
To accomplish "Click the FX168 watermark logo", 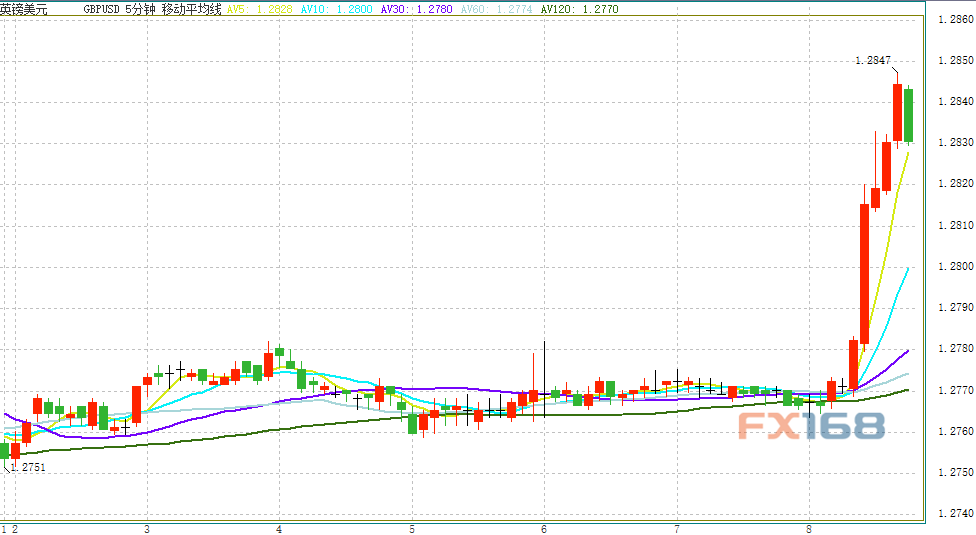I will [x=811, y=425].
